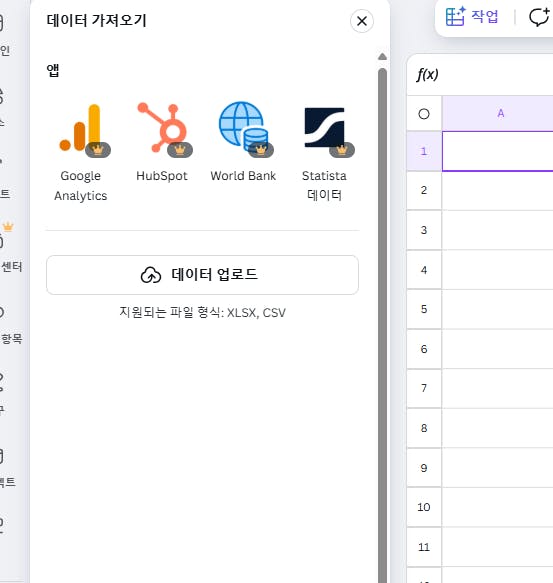Click the '지원되는 파일 형식: XLSX, CSV' text

(x=202, y=312)
